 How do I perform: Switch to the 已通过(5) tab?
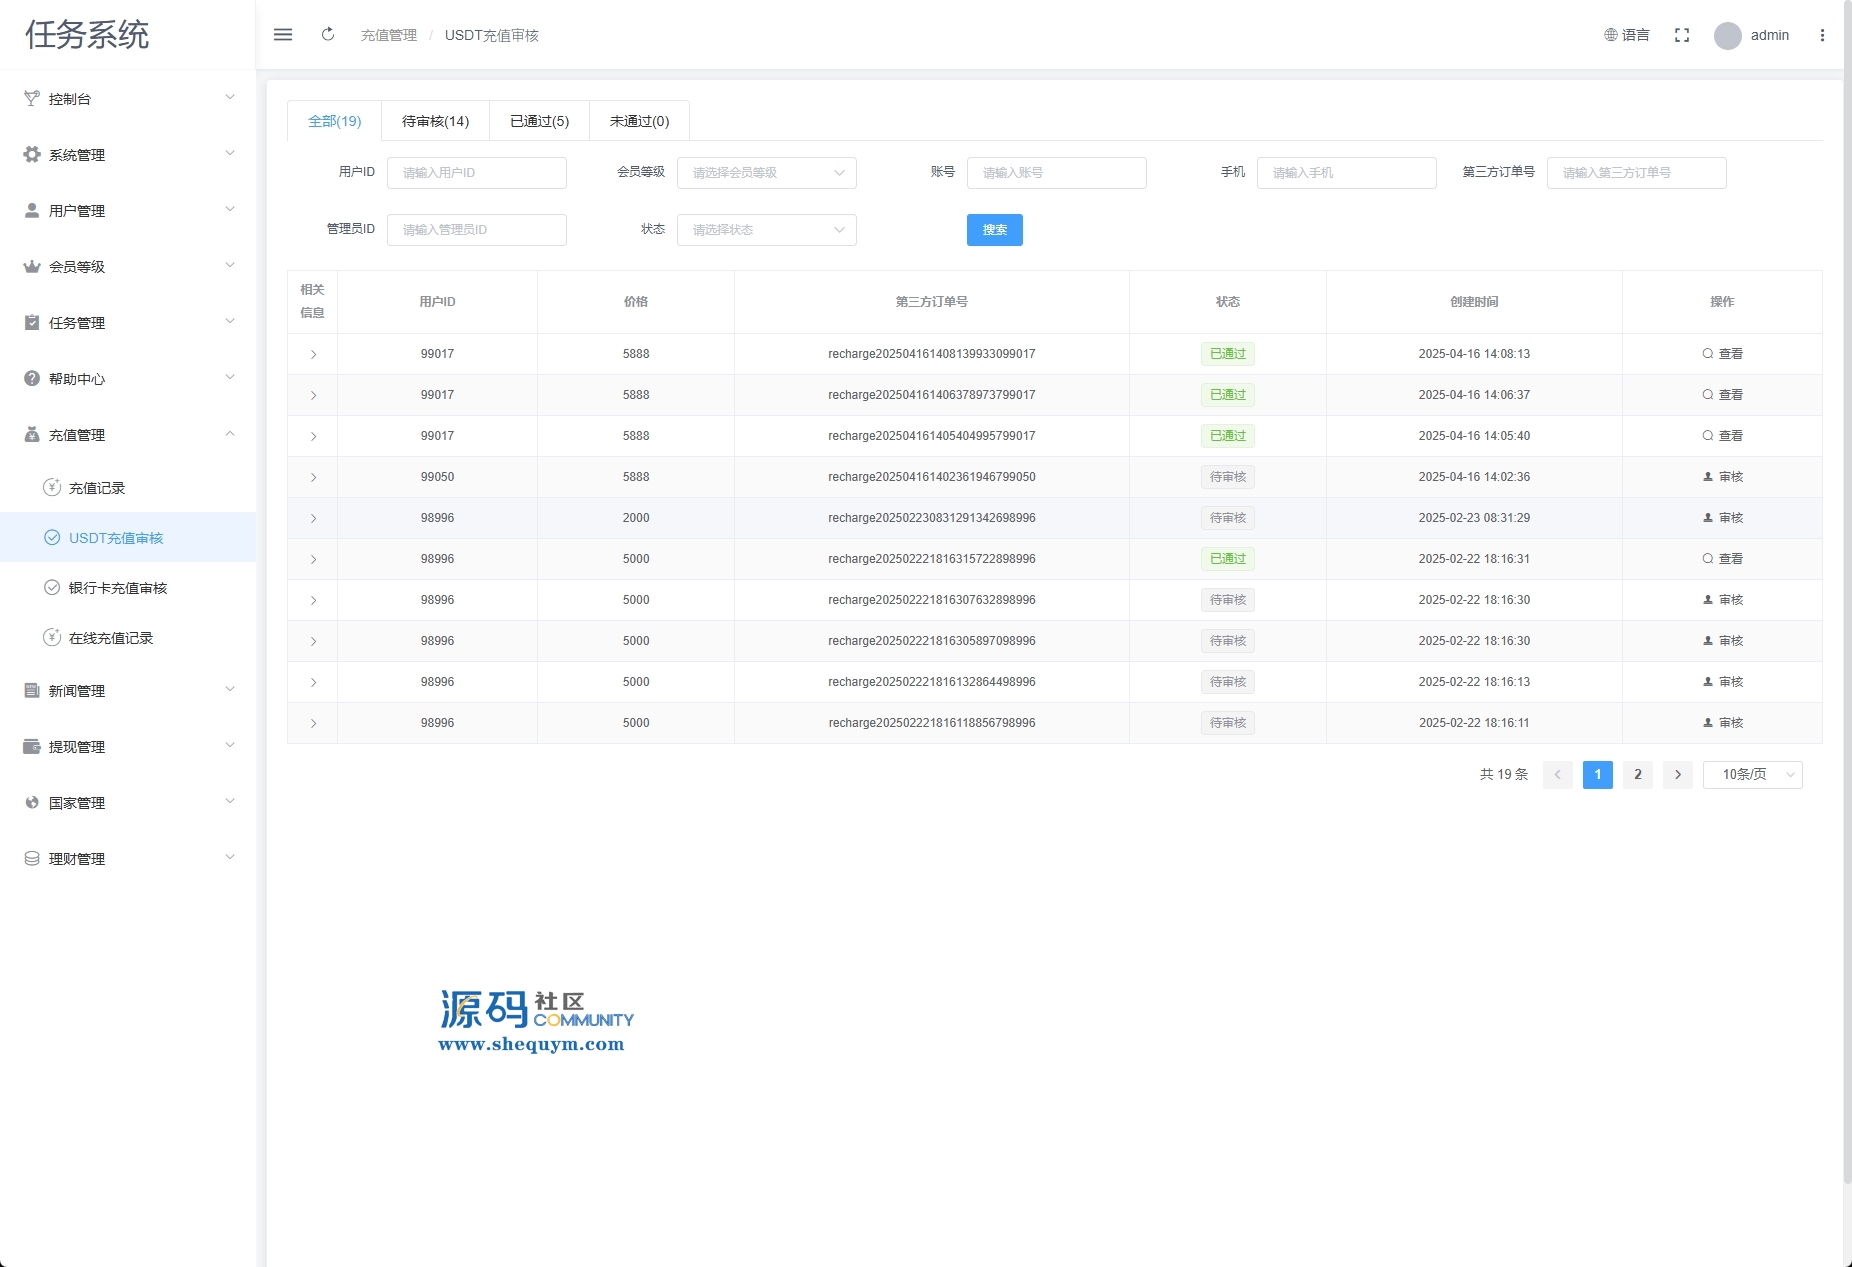(539, 121)
